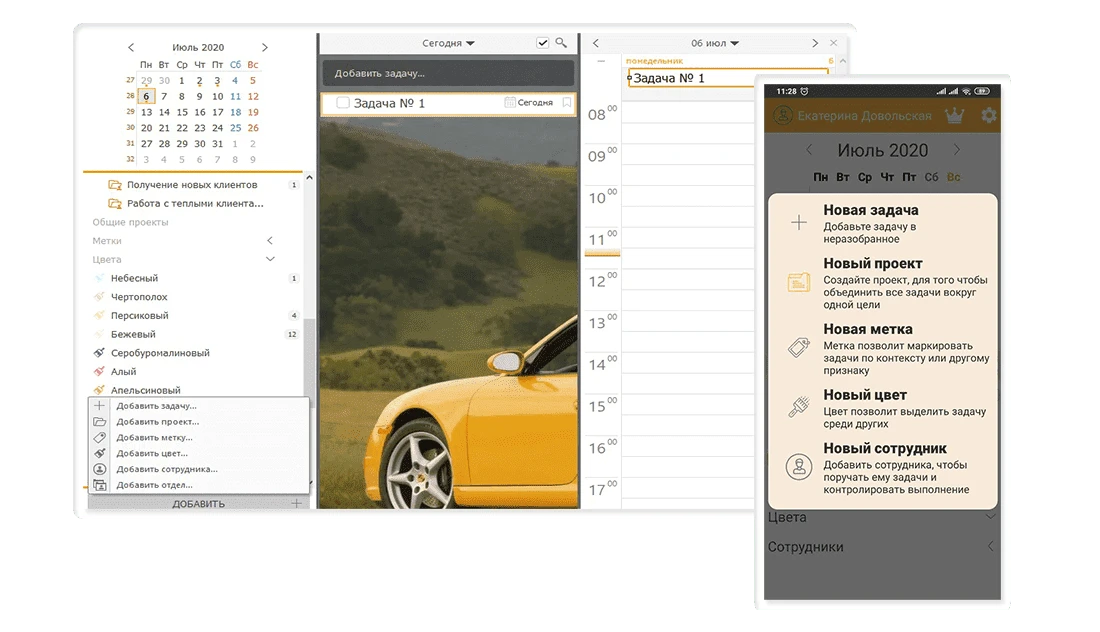Select the Алый color filter
Screen dimensions: 1100x632
point(124,371)
